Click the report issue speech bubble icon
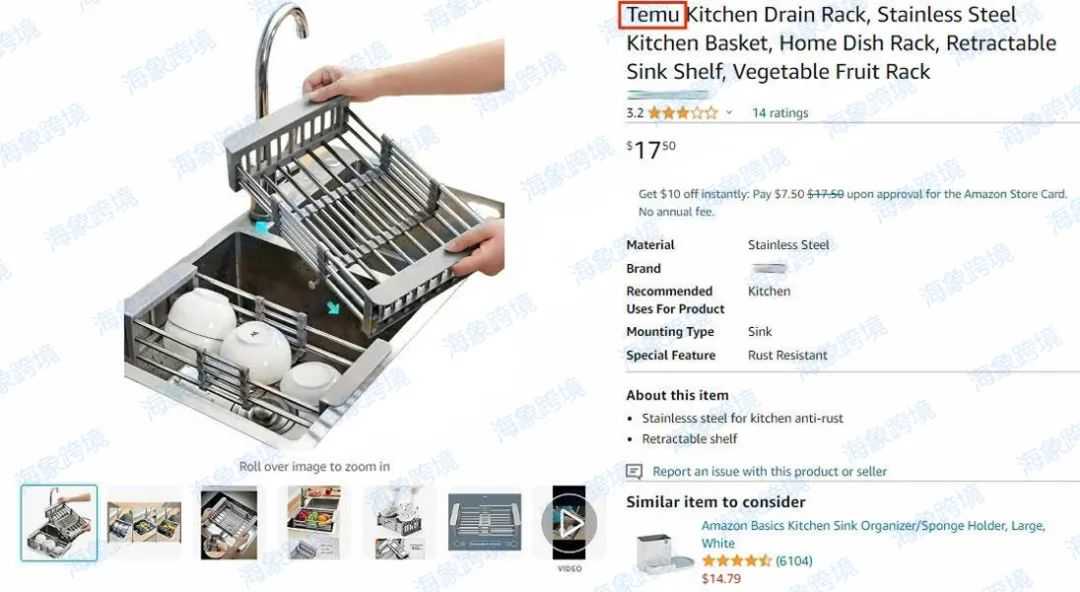This screenshot has width=1080, height=592. (634, 471)
